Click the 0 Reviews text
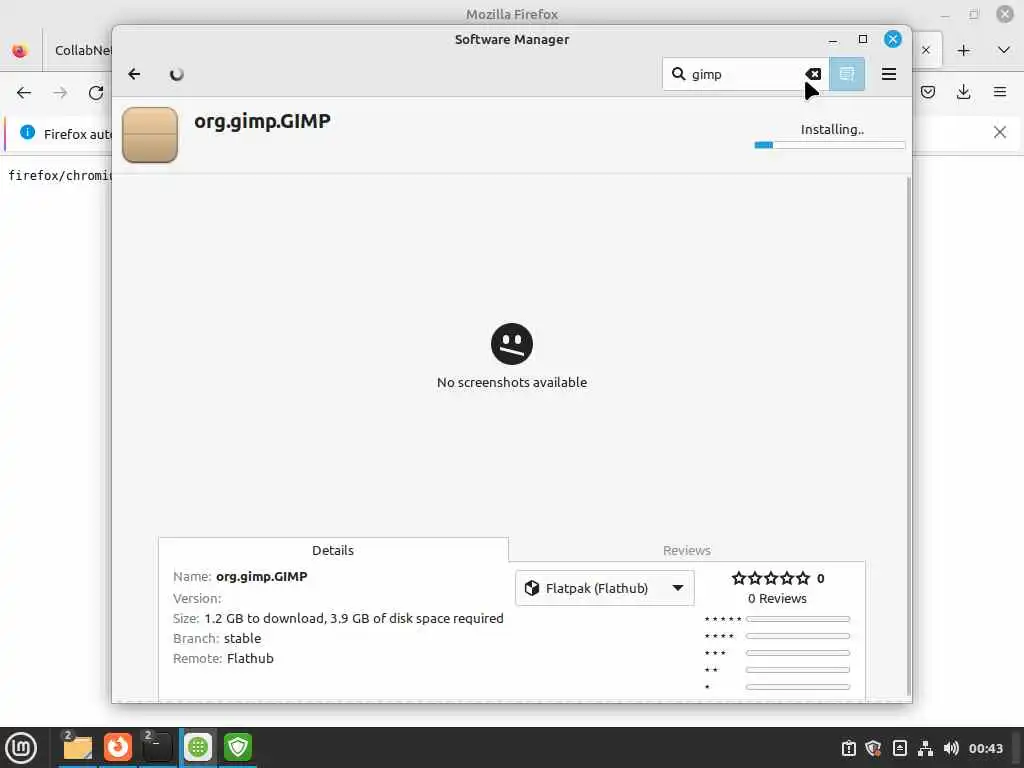1024x768 pixels. coord(777,598)
